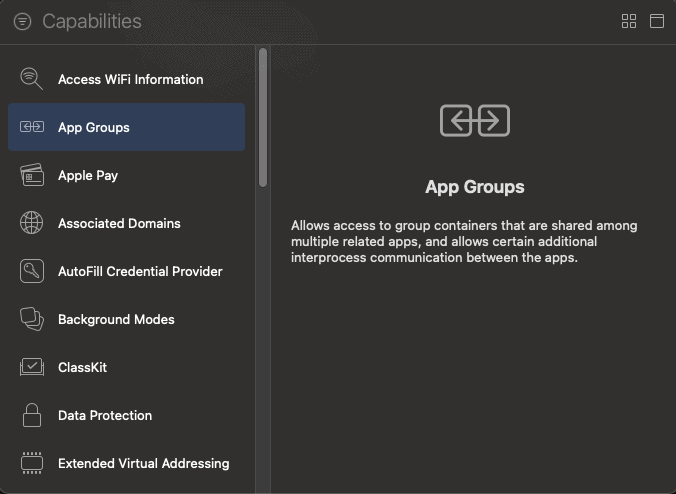Open the Background Modes capability
676x494 pixels.
pyautogui.click(x=116, y=319)
